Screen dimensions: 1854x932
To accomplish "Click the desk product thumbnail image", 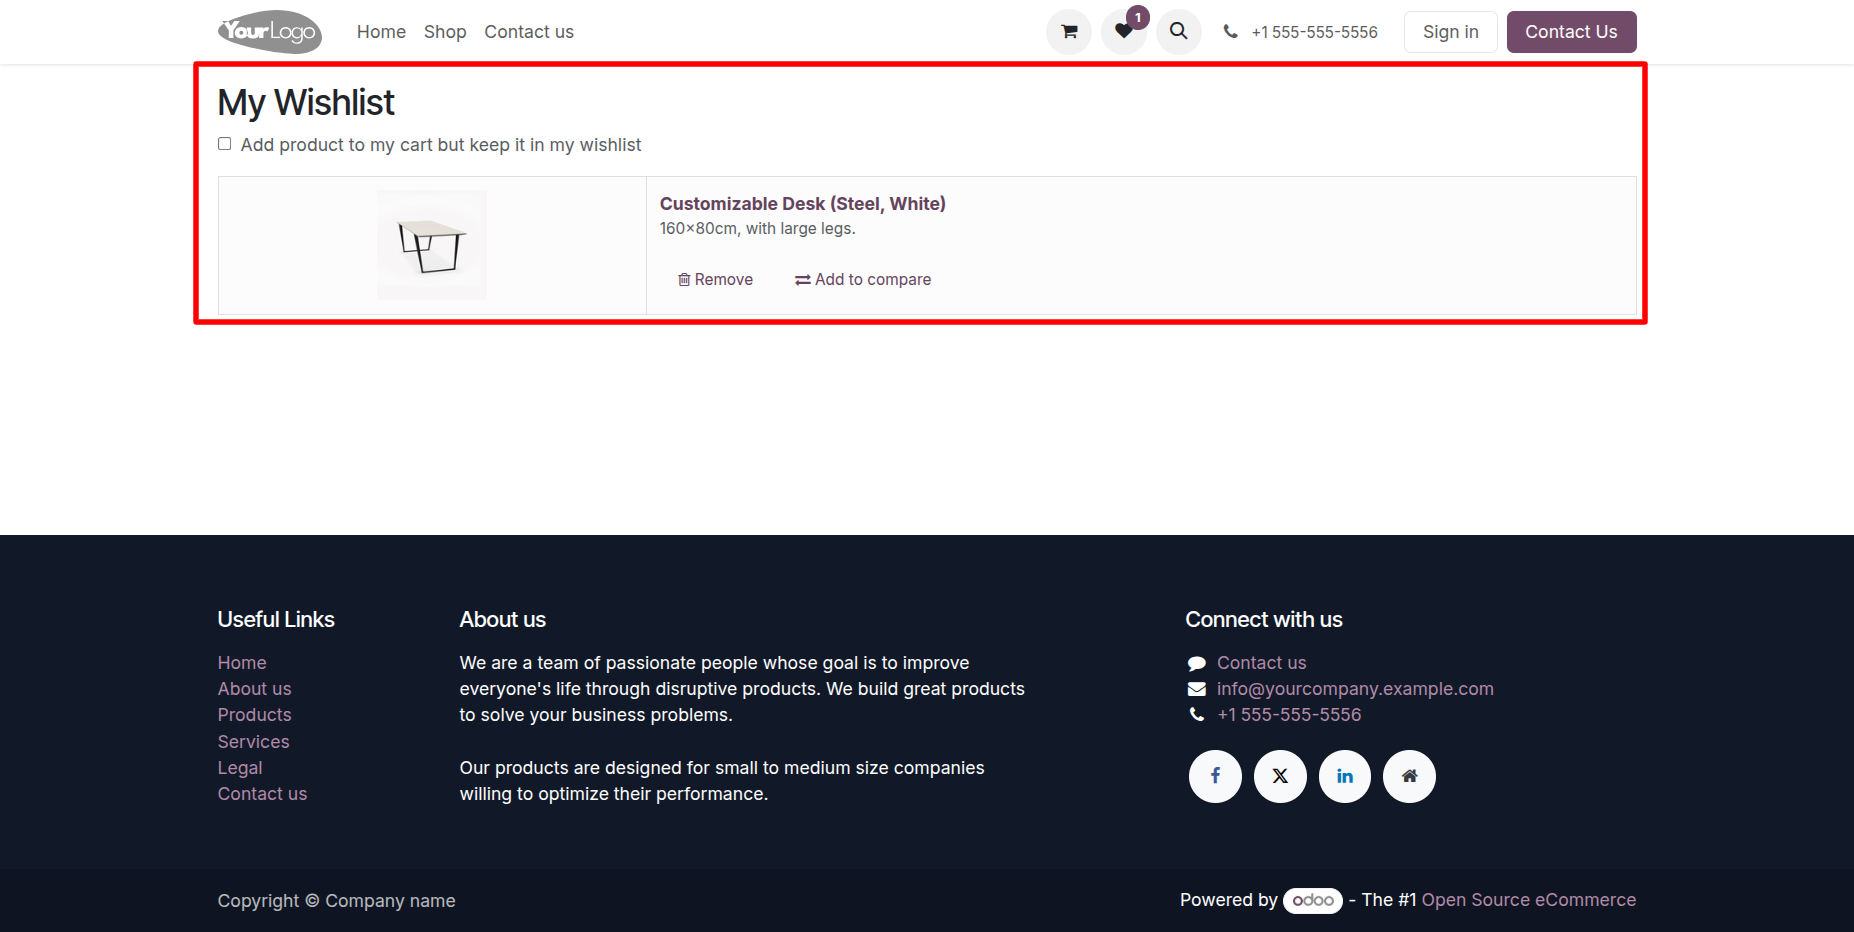I will point(432,245).
